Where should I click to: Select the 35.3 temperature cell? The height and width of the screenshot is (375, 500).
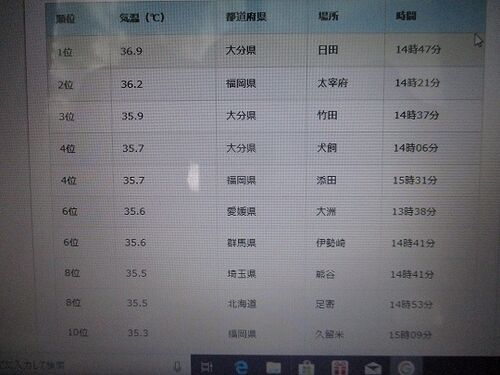pos(138,333)
